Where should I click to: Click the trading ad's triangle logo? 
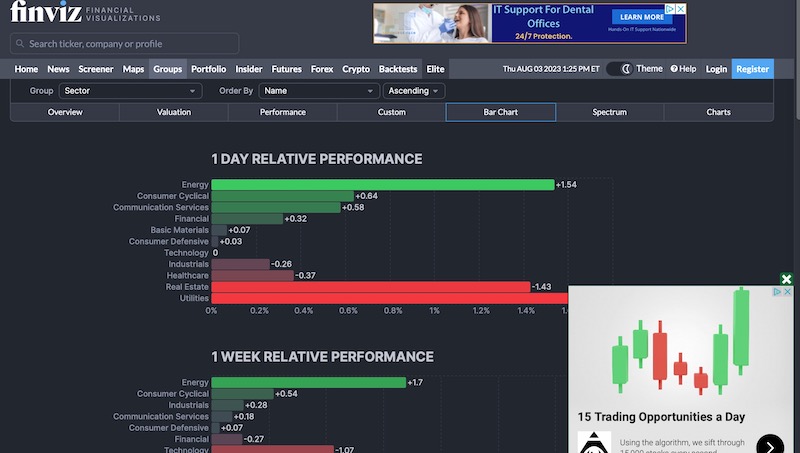(x=594, y=443)
